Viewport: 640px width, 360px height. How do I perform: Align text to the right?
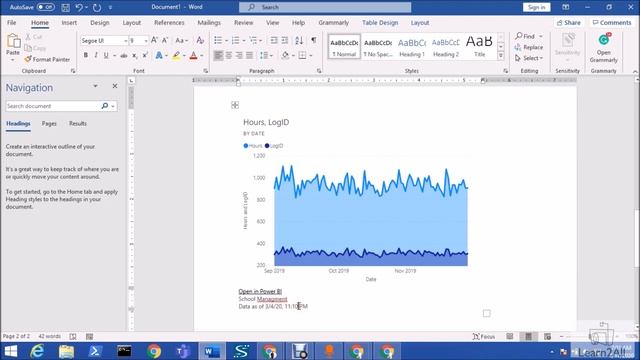pos(239,55)
